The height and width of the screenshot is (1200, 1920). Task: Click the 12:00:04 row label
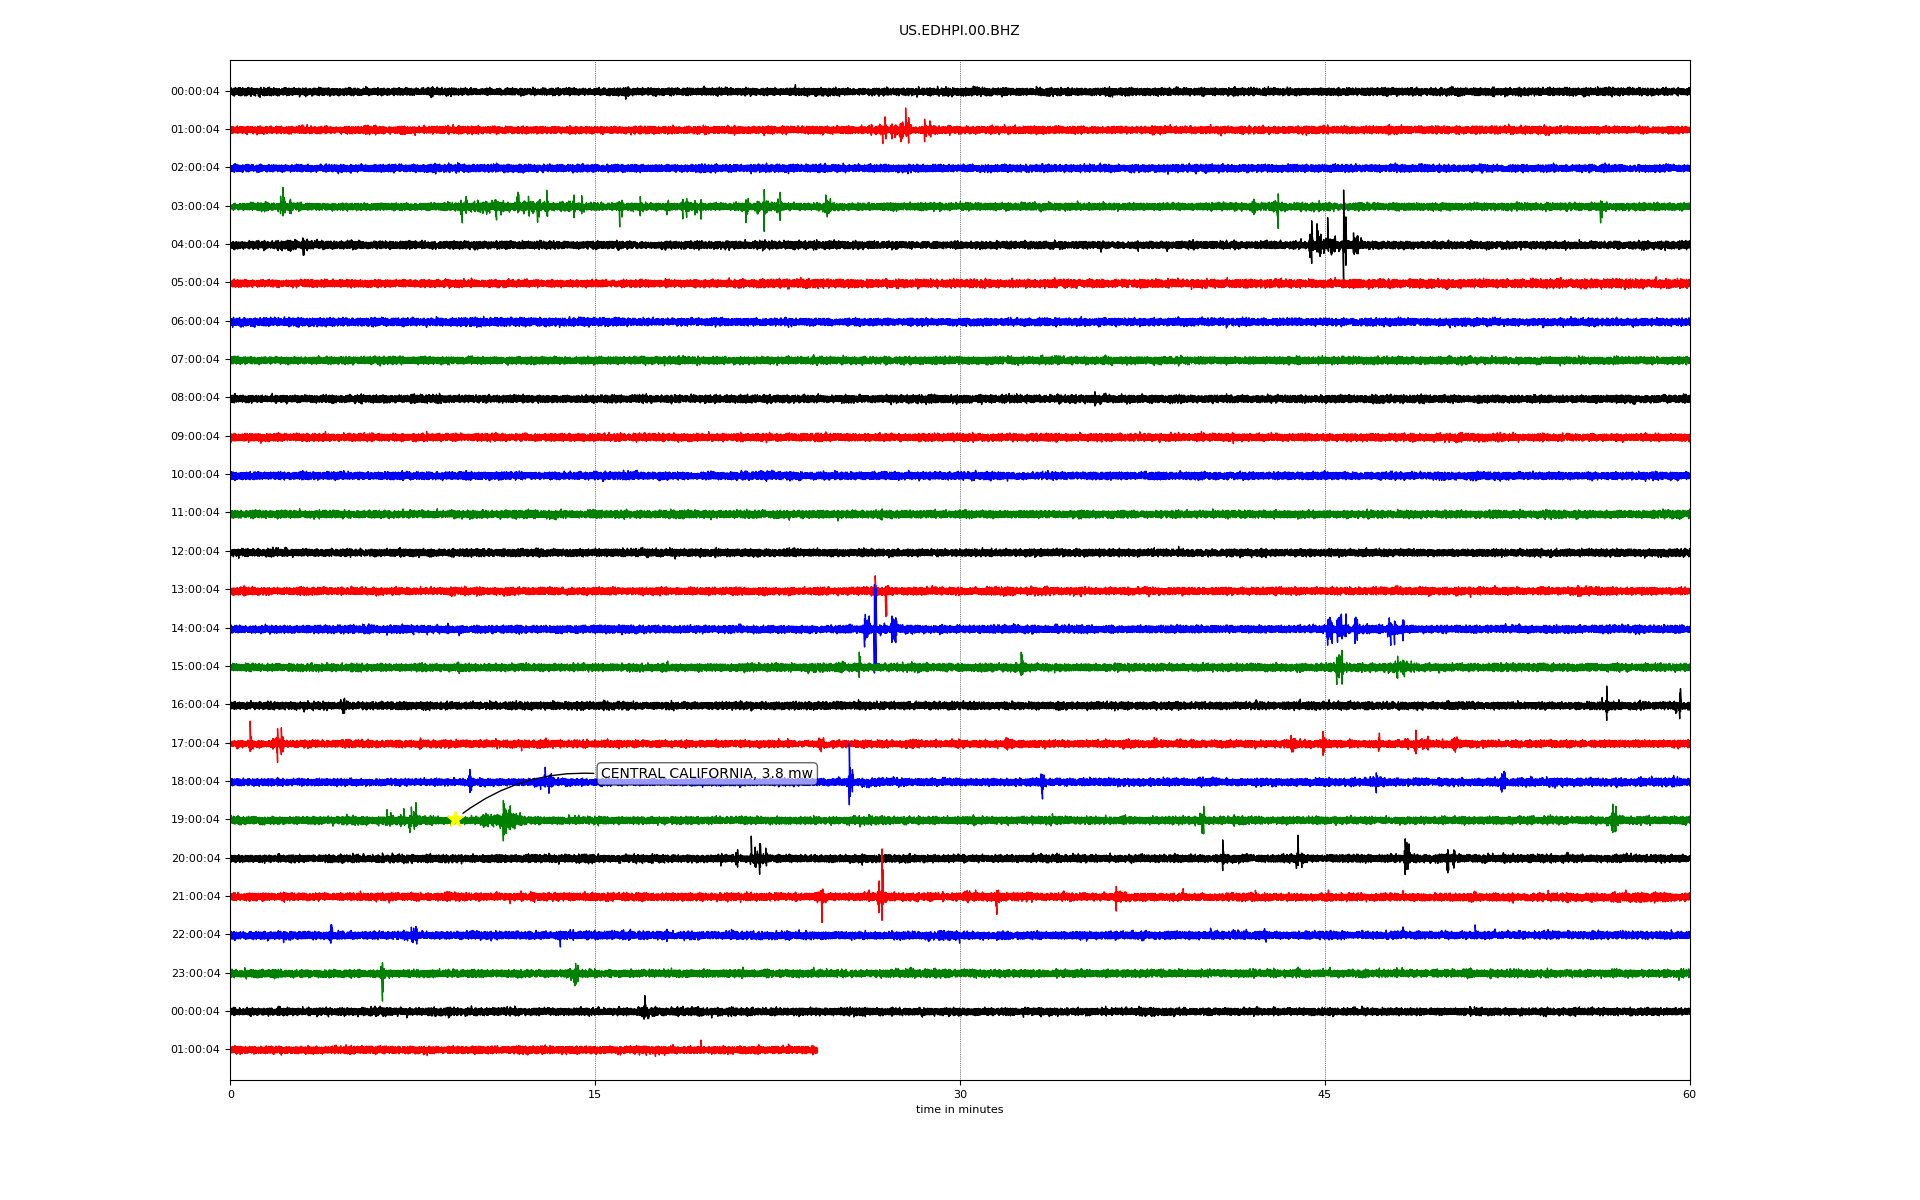195,552
